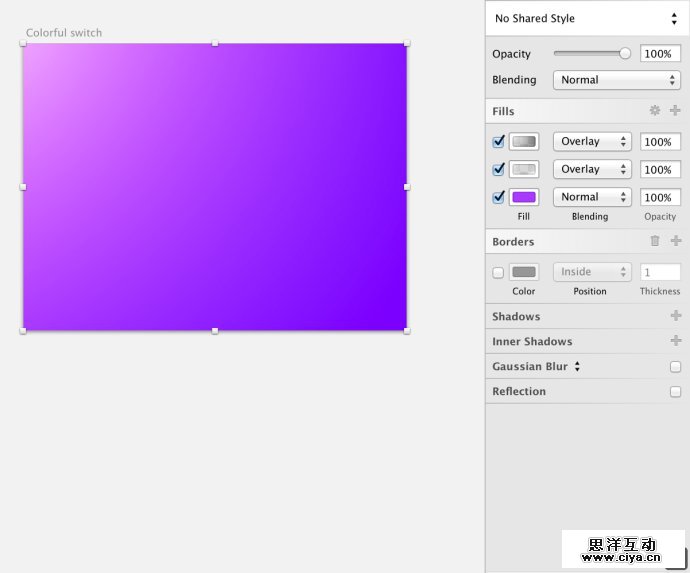Open the purple fill color swatch
Viewport: 690px width, 573px height.
[x=524, y=197]
